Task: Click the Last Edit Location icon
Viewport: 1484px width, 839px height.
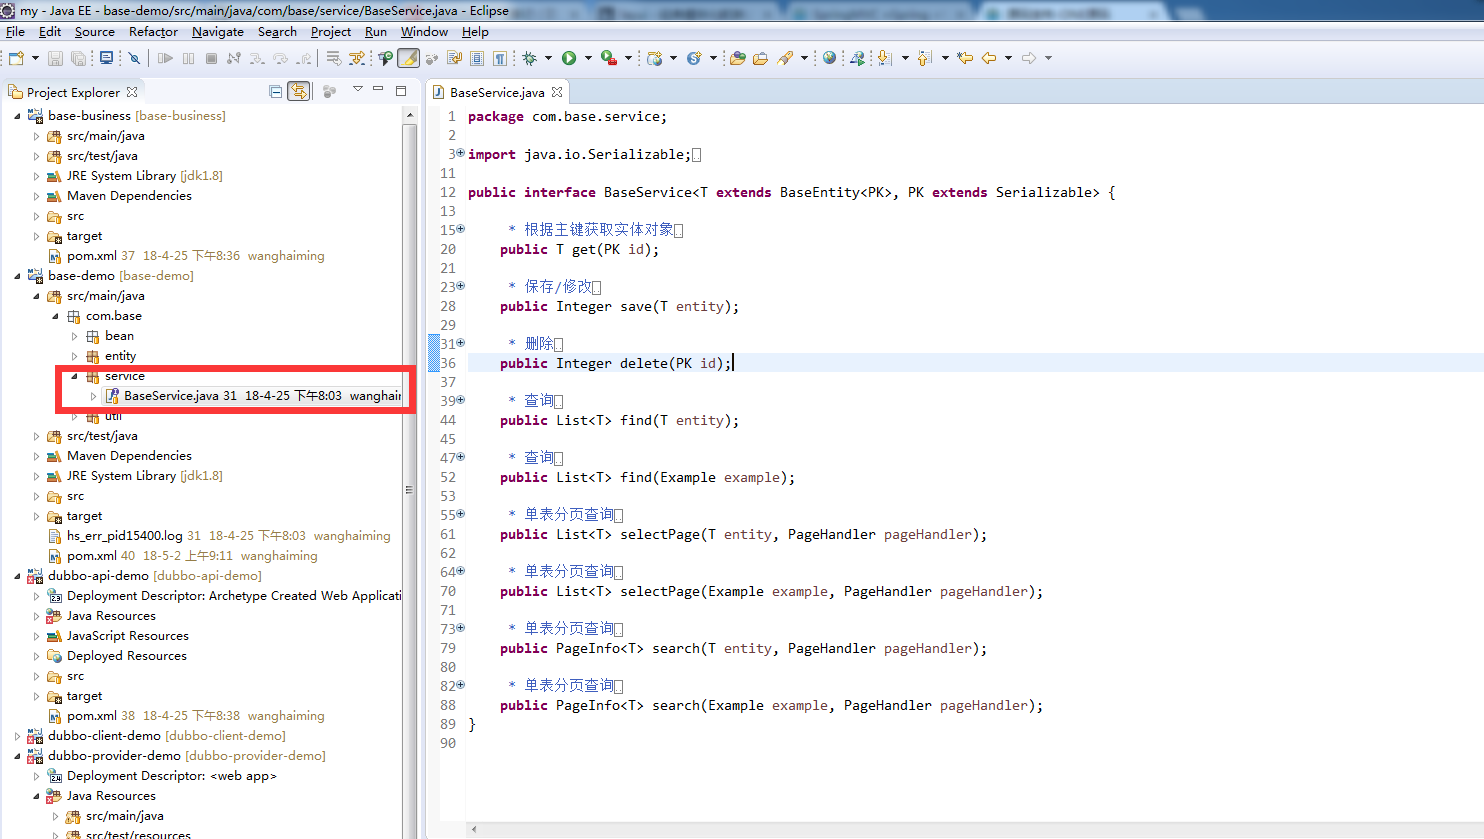Action: [x=966, y=58]
